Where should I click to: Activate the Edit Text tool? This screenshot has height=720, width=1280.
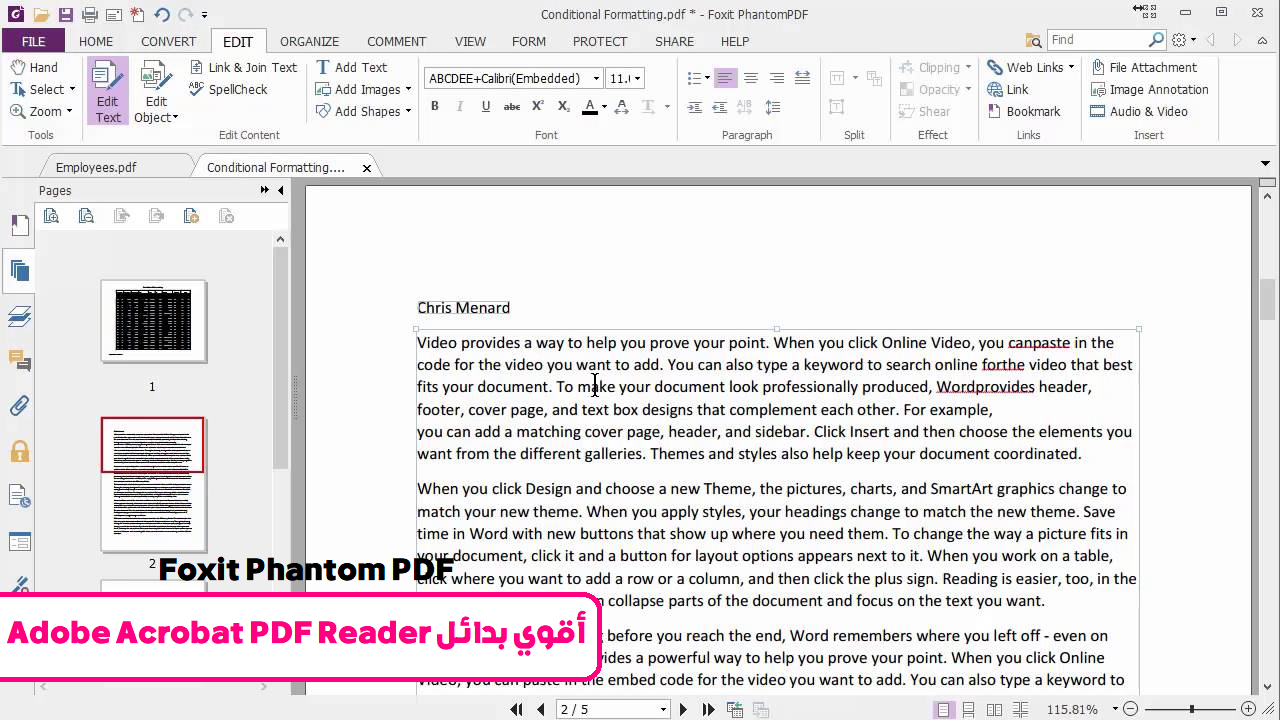click(108, 91)
